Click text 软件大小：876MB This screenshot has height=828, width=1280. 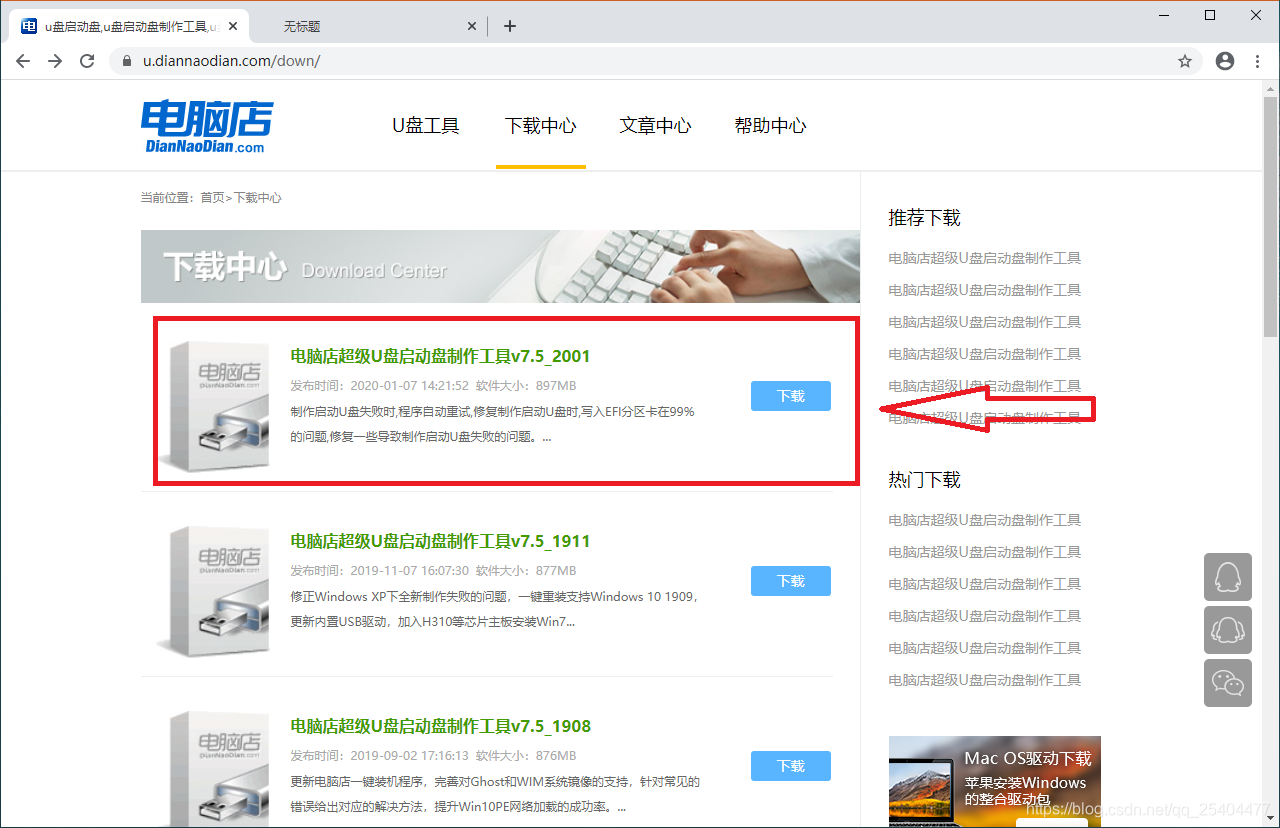click(x=526, y=756)
